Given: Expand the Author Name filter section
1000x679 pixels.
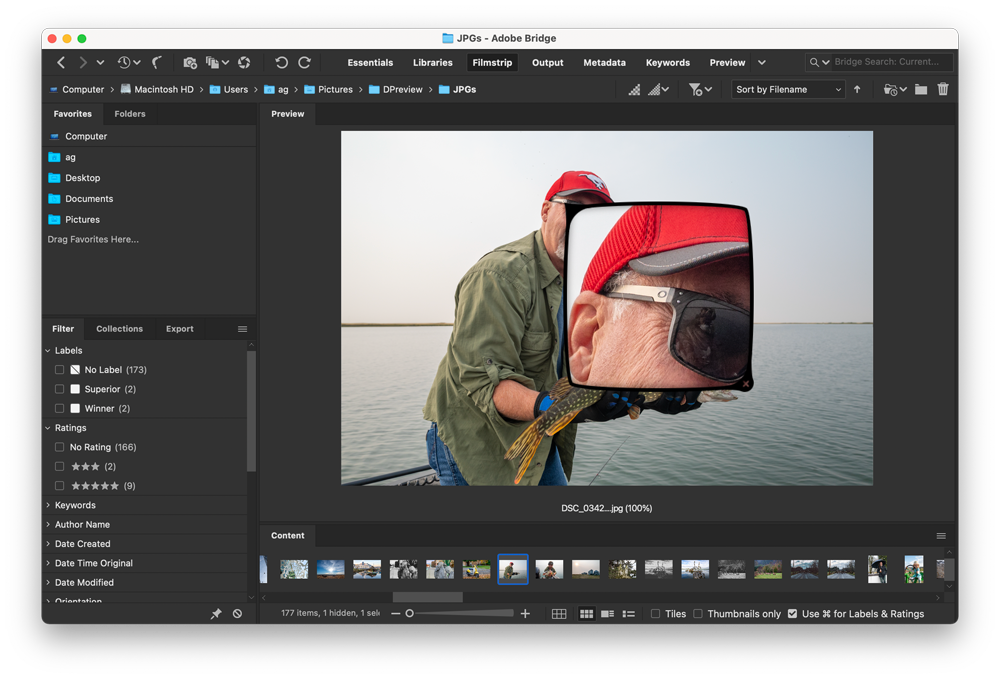Looking at the screenshot, I should tap(48, 525).
